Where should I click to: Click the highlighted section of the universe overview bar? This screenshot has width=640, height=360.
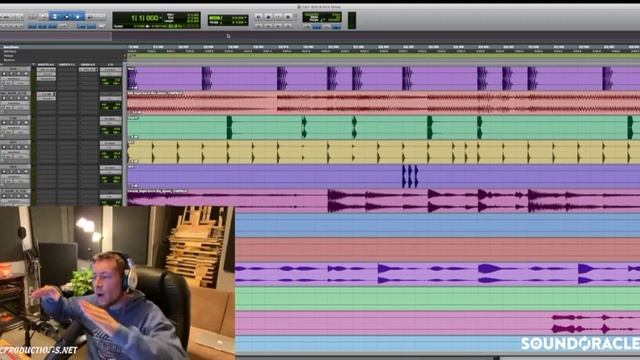56,36
